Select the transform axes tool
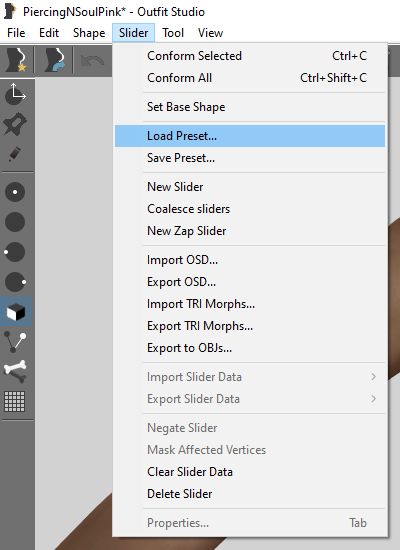 (15, 94)
